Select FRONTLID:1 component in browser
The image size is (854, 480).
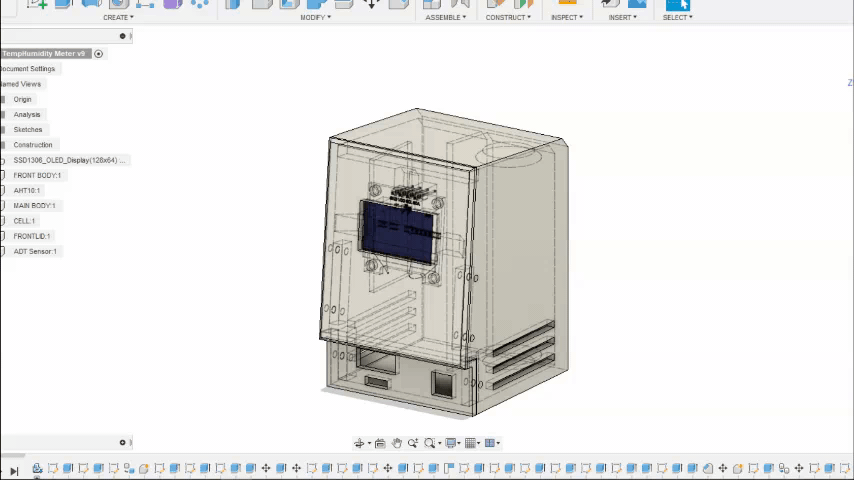pos(32,236)
